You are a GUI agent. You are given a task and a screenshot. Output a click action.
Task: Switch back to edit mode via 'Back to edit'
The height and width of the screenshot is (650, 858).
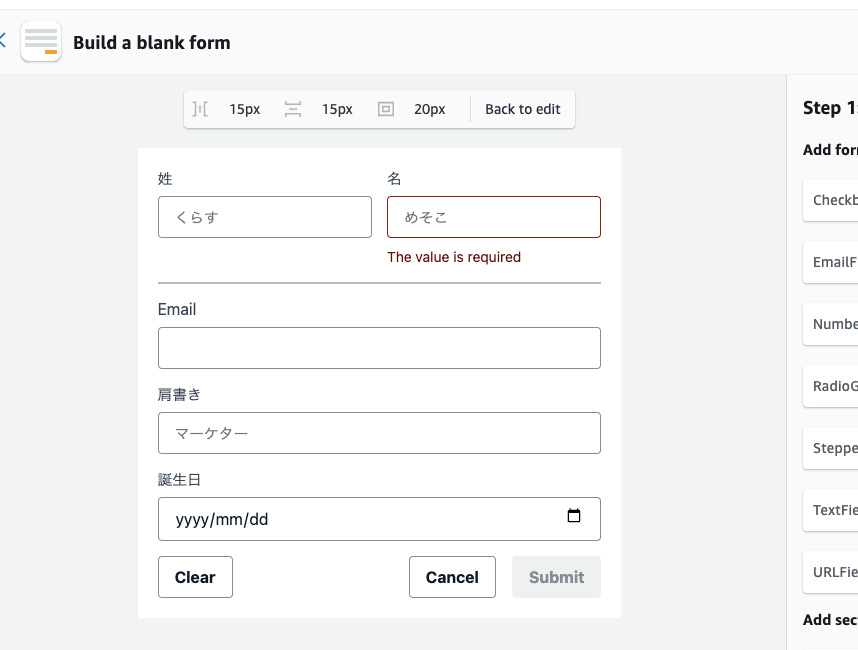[x=522, y=109]
